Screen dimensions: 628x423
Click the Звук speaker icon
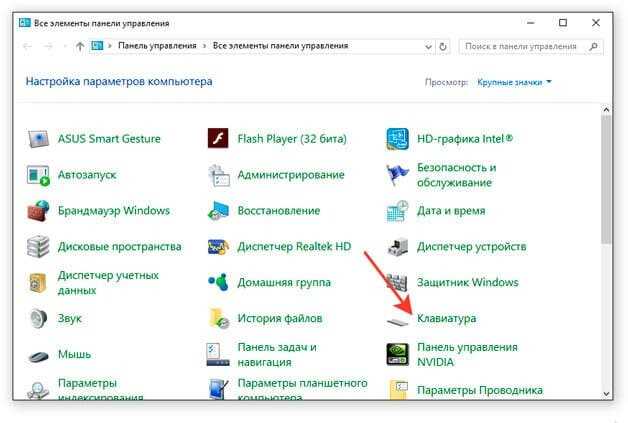[38, 319]
